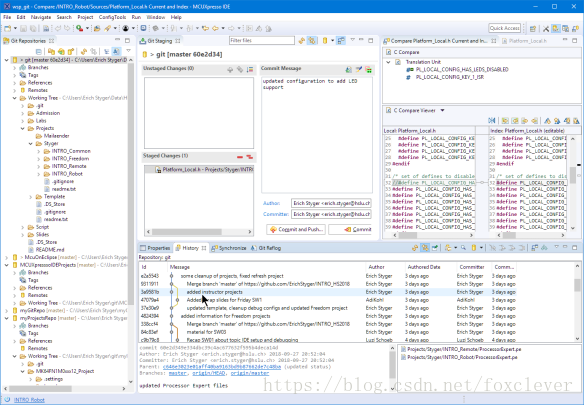
Task: Open the parent commit hash link
Action: pos(222,367)
